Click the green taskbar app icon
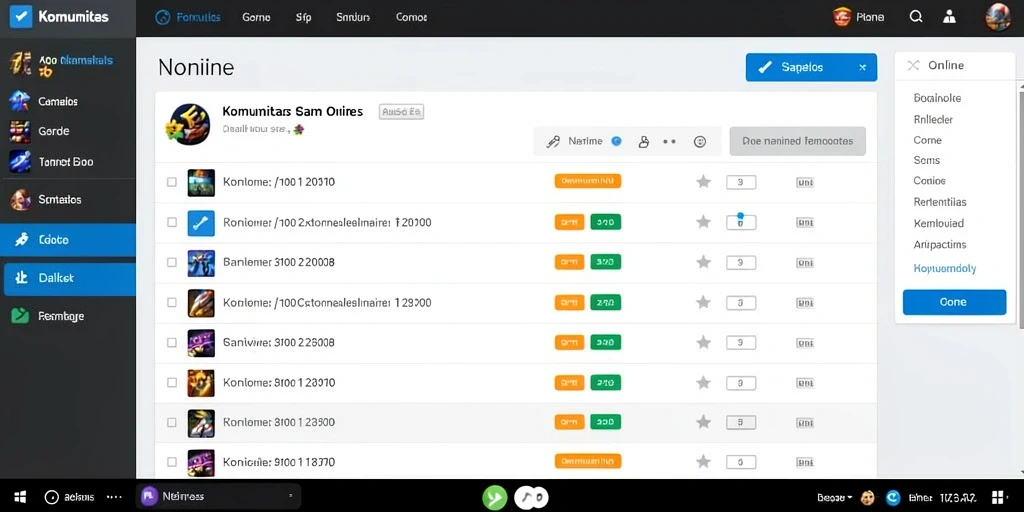This screenshot has height=512, width=1024. [494, 498]
